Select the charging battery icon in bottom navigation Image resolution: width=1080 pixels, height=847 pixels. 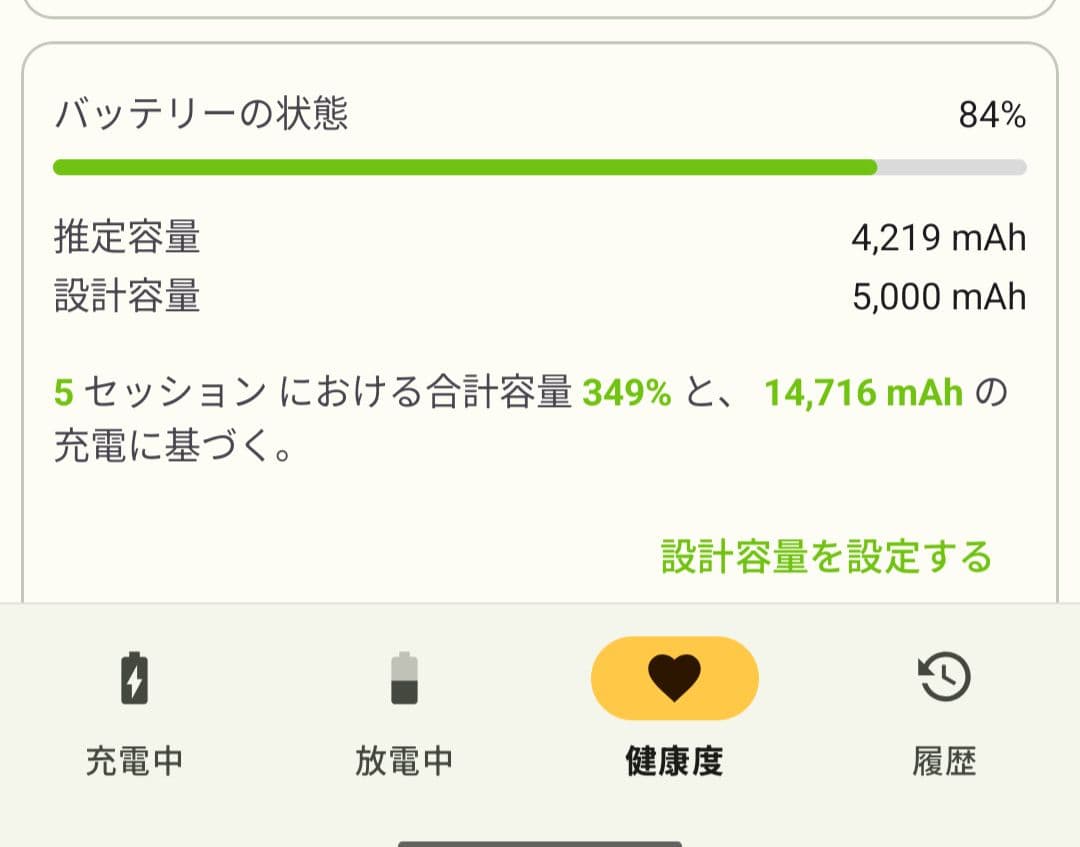[135, 677]
